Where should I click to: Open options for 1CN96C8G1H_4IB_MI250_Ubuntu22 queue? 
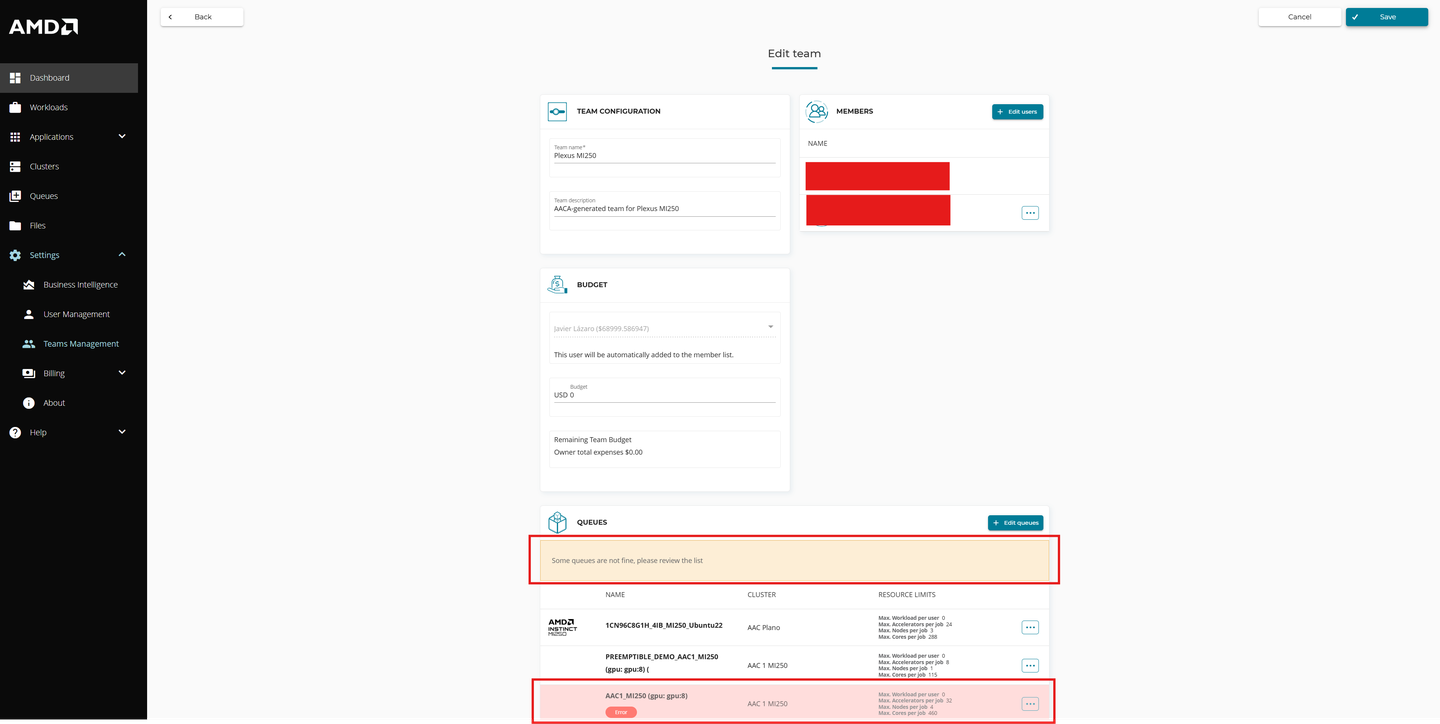1030,628
